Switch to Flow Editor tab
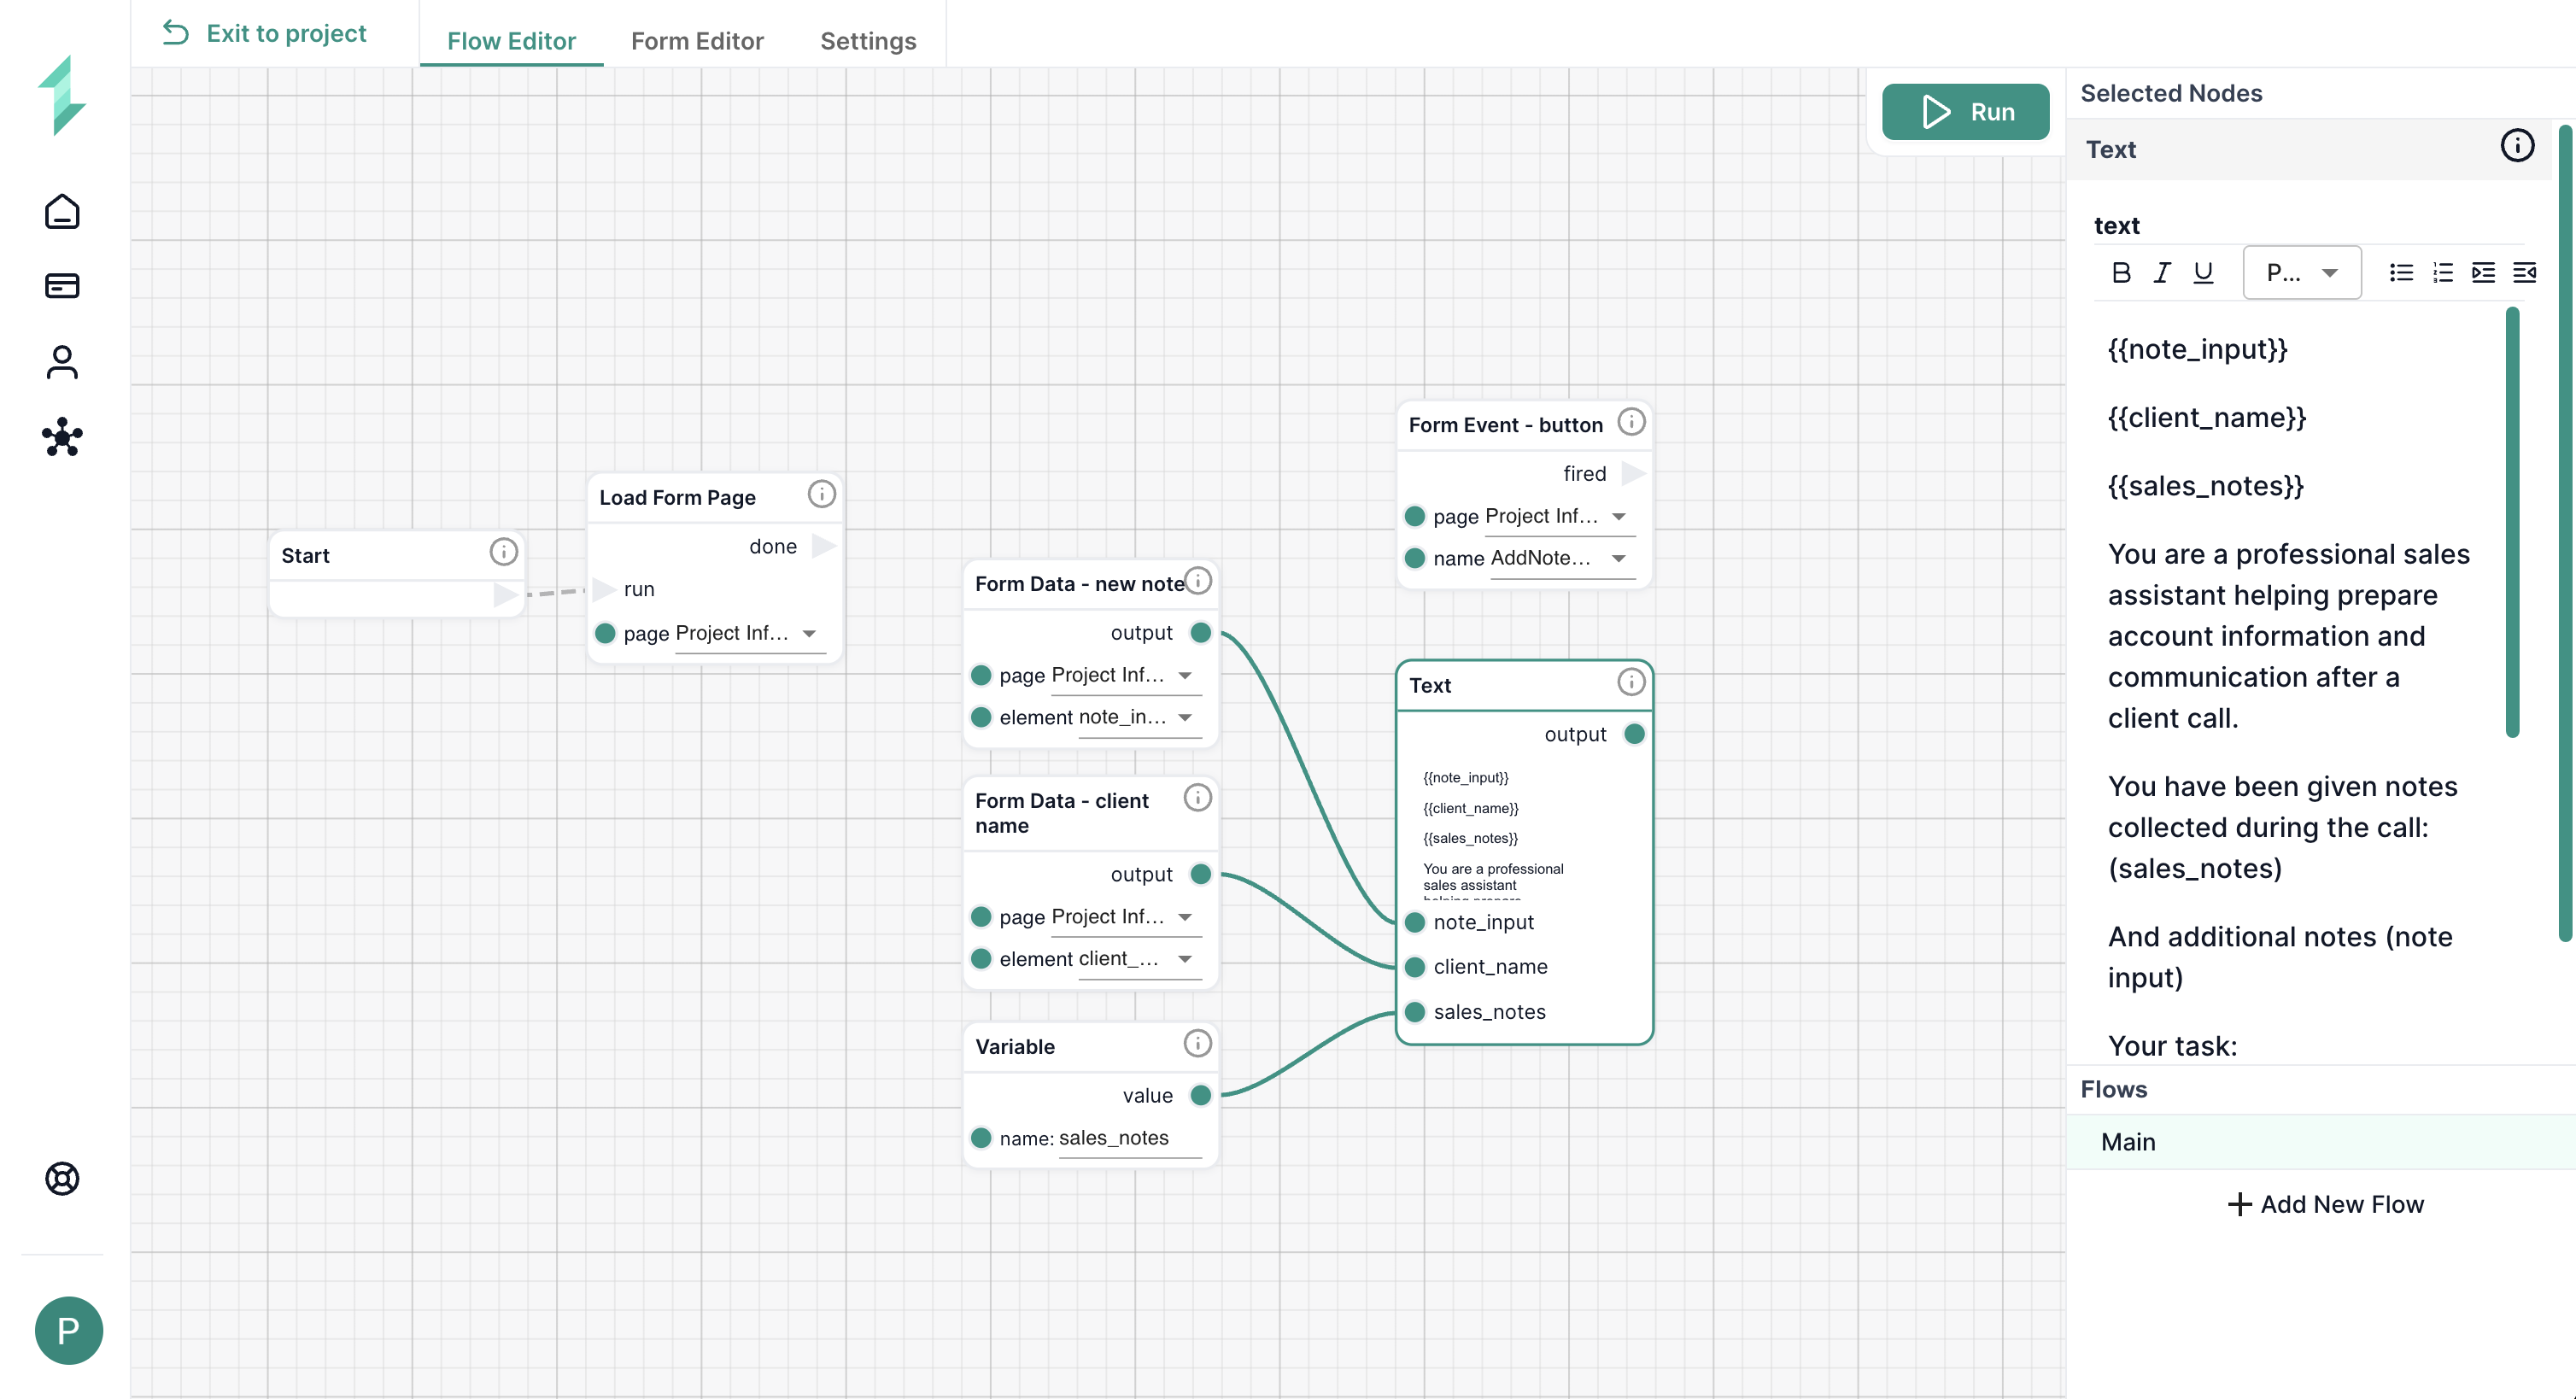The height and width of the screenshot is (1399, 2576). point(511,41)
